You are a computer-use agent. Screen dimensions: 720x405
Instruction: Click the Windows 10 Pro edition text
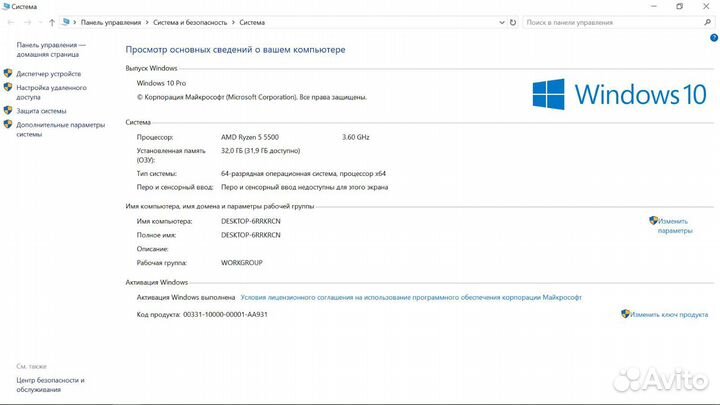pos(161,83)
